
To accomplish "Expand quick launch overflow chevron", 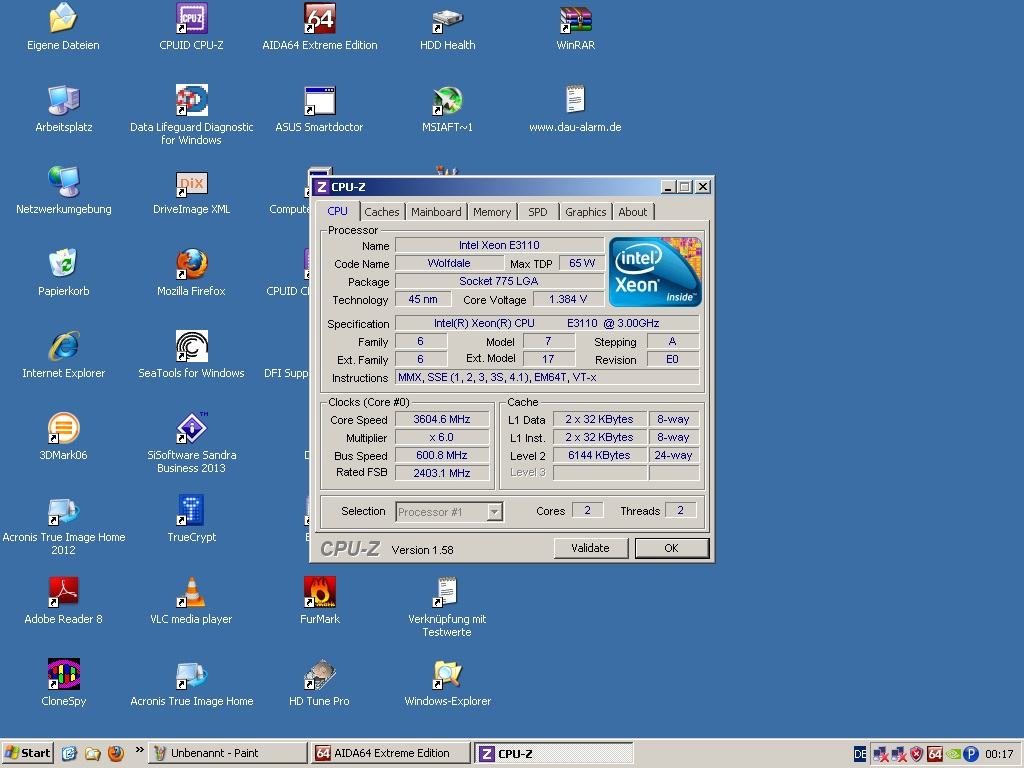I will click(139, 750).
